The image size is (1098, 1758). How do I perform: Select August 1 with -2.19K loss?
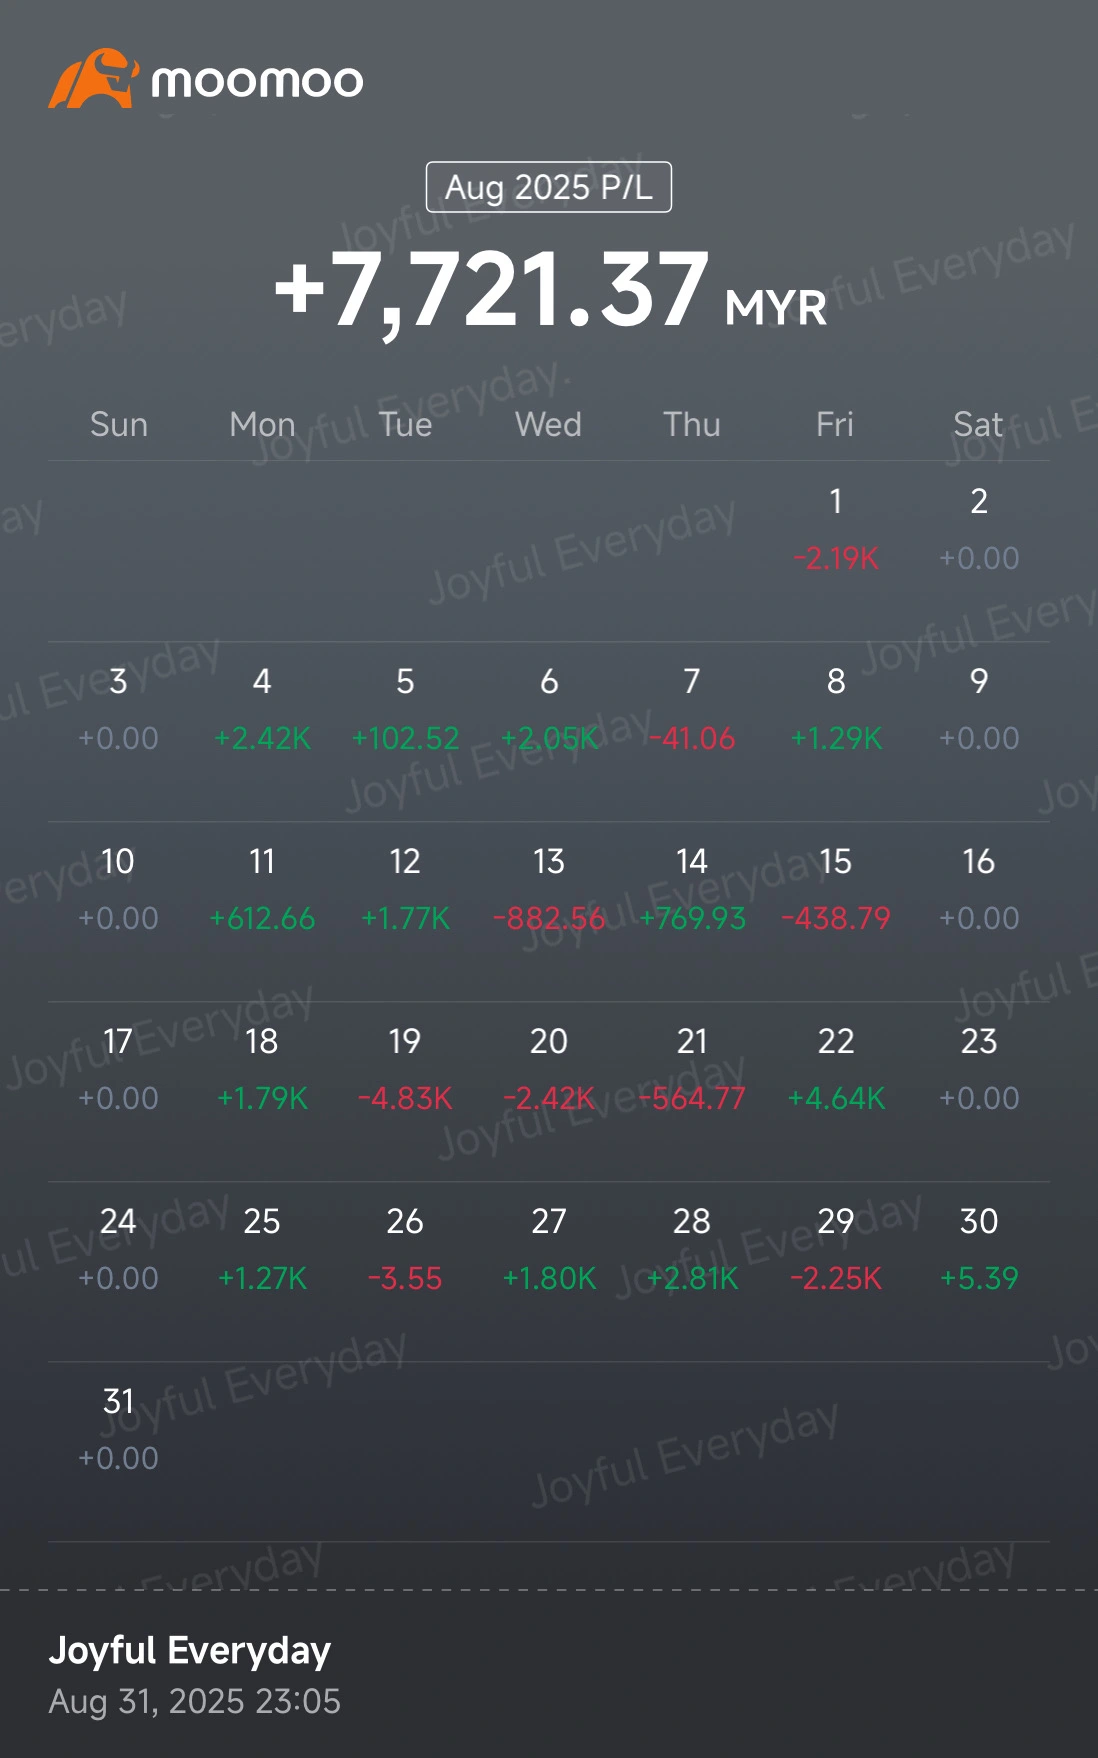[836, 530]
